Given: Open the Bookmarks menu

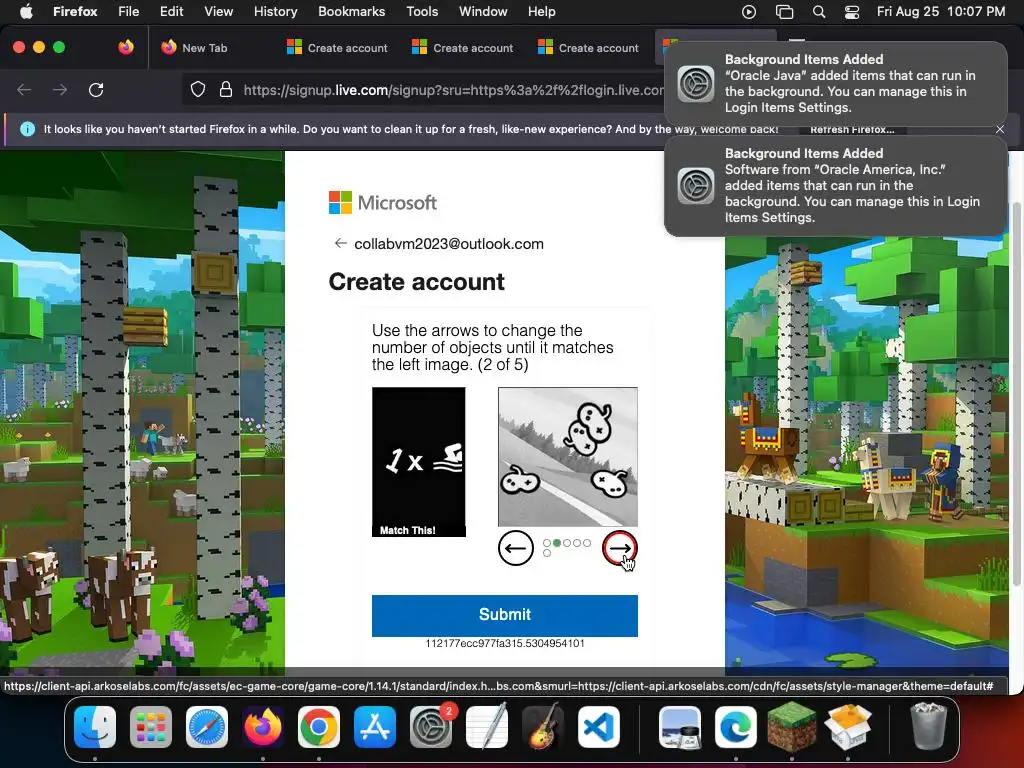Looking at the screenshot, I should (x=352, y=12).
